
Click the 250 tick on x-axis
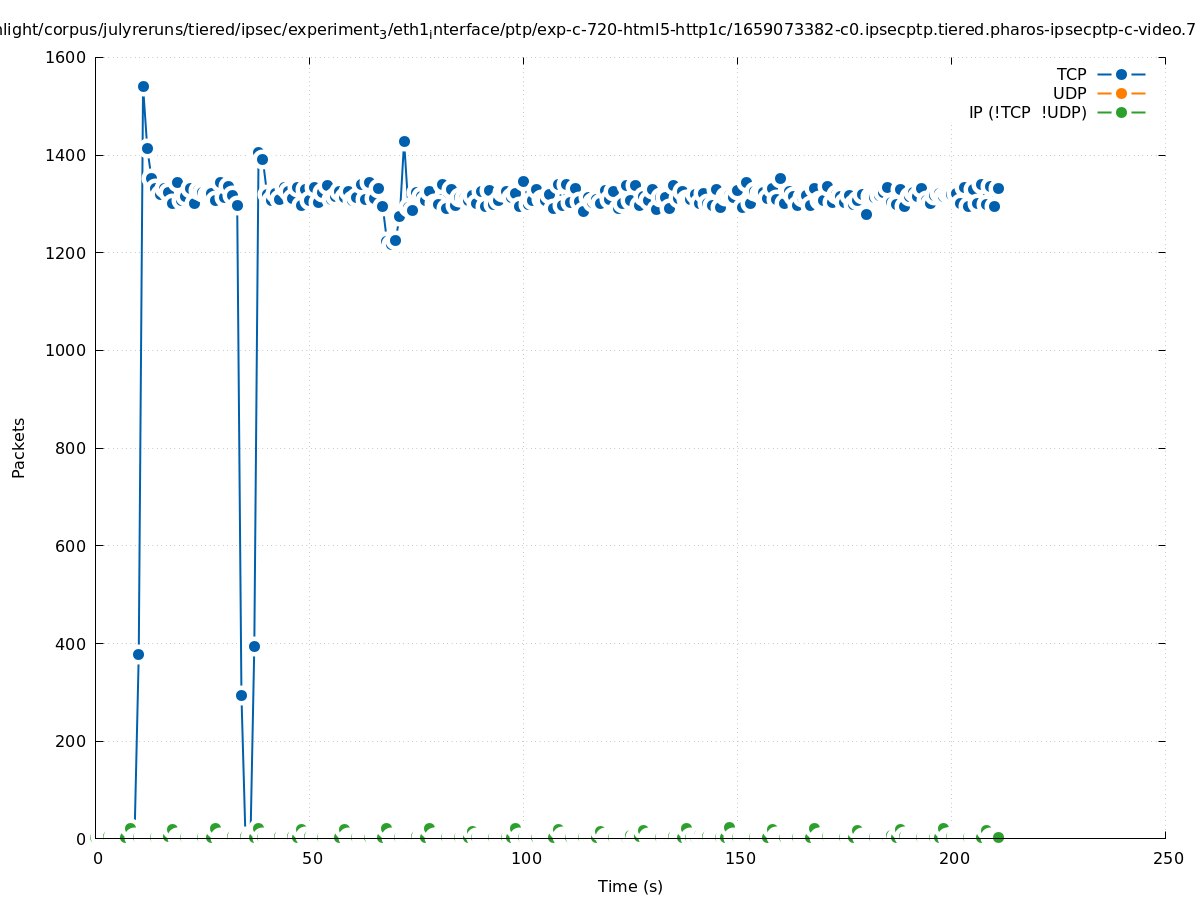(1167, 858)
